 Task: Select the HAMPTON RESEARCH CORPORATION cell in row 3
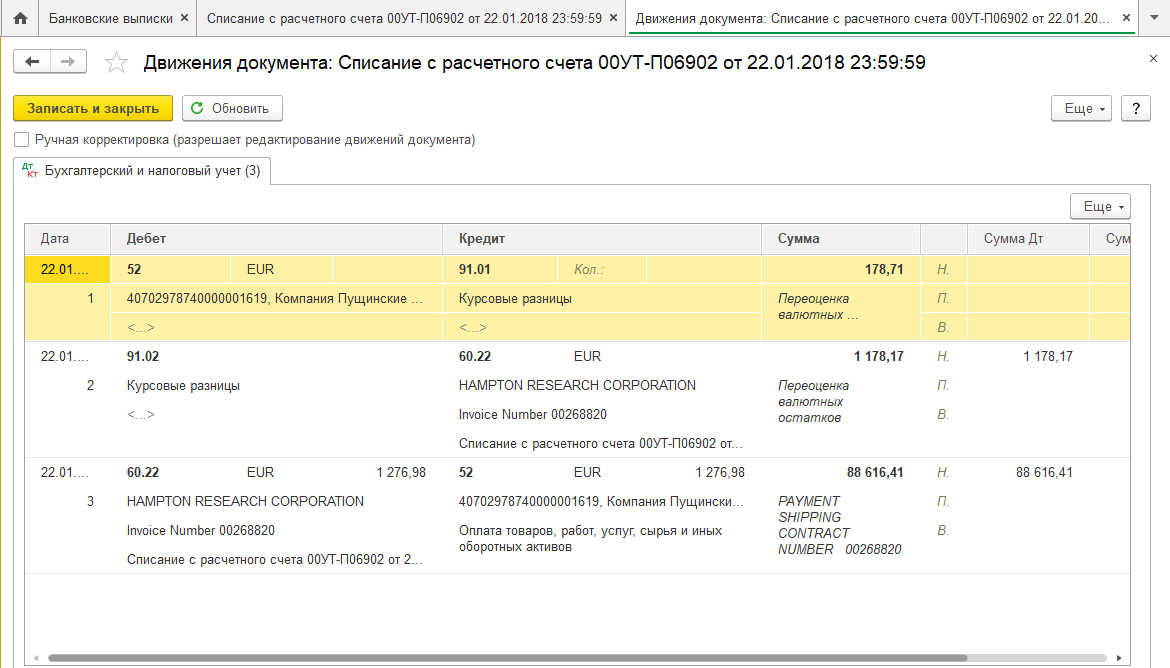pos(245,501)
